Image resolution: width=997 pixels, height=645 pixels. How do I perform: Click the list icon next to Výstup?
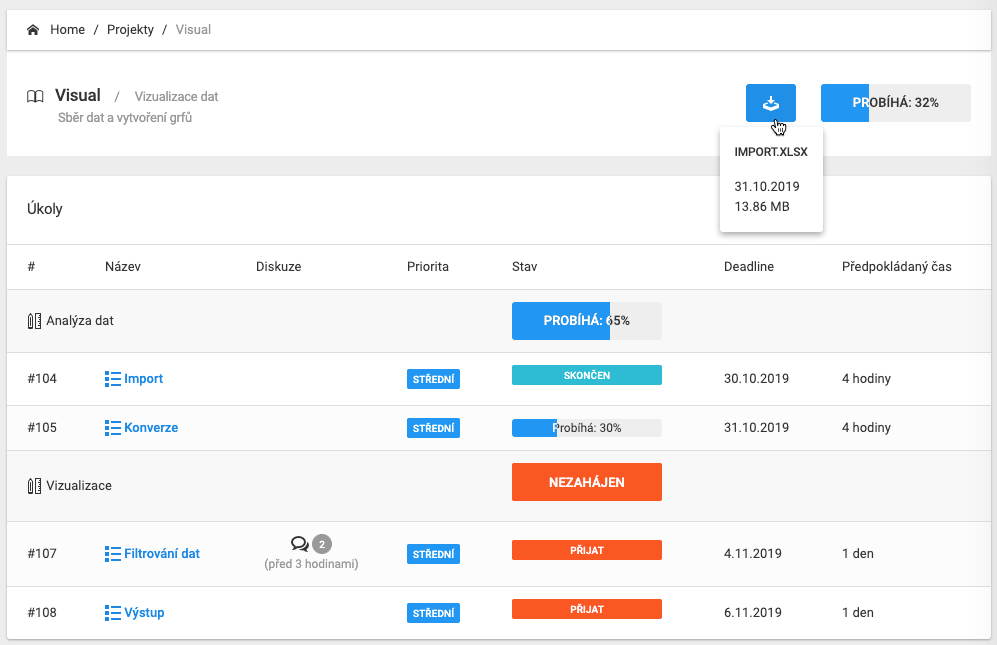point(113,613)
